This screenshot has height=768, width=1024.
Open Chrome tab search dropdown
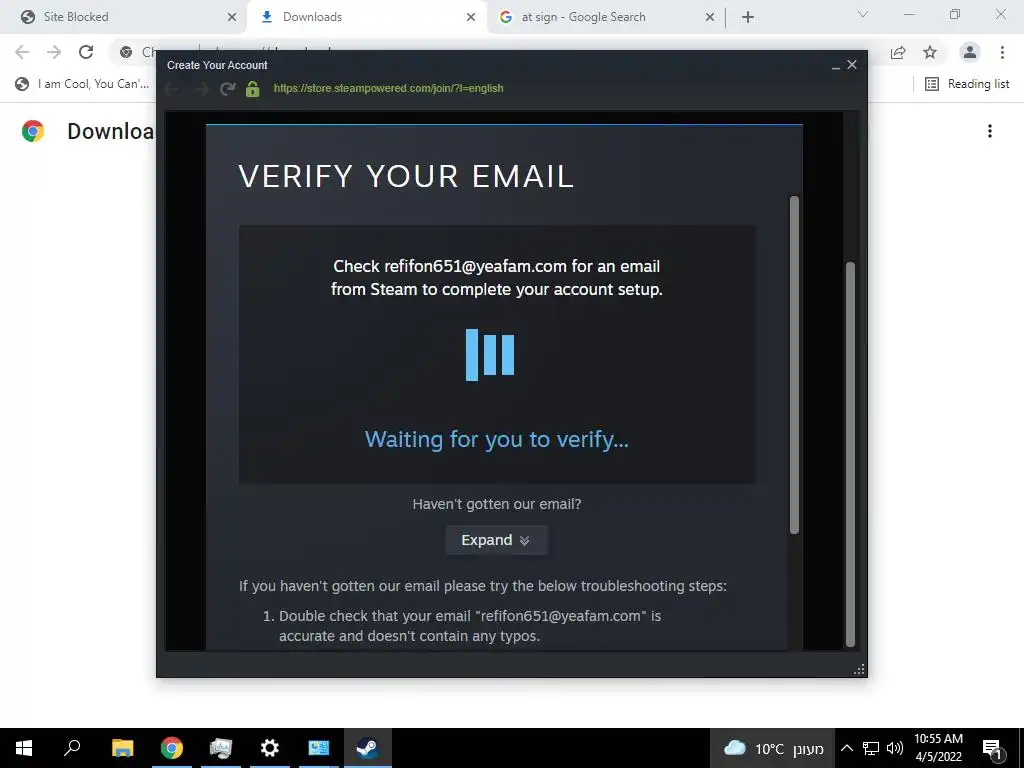pos(863,14)
